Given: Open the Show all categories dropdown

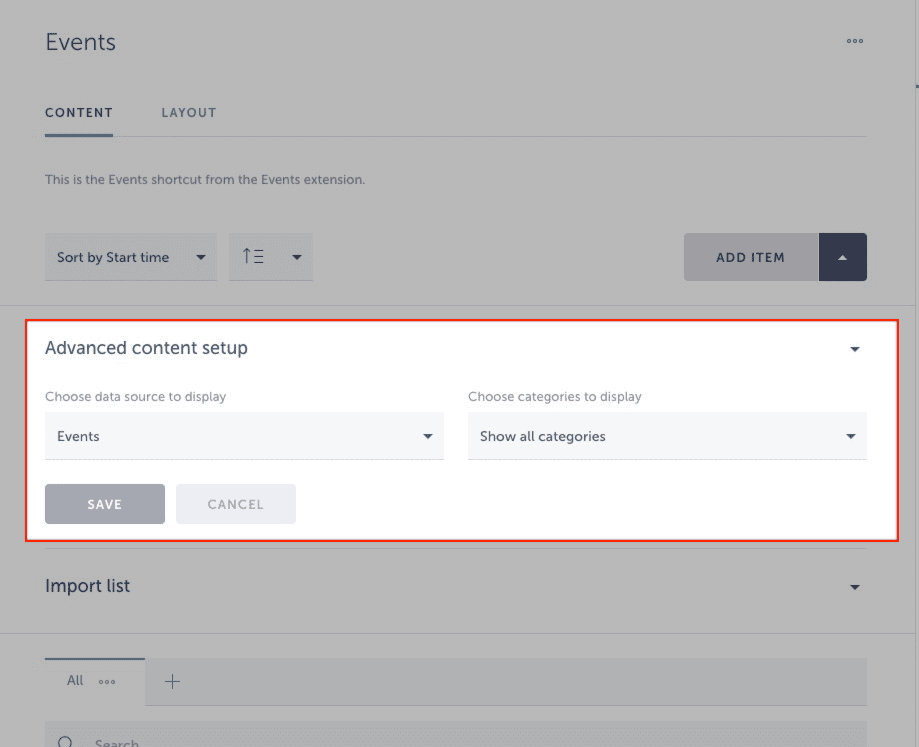Looking at the screenshot, I should tap(667, 437).
